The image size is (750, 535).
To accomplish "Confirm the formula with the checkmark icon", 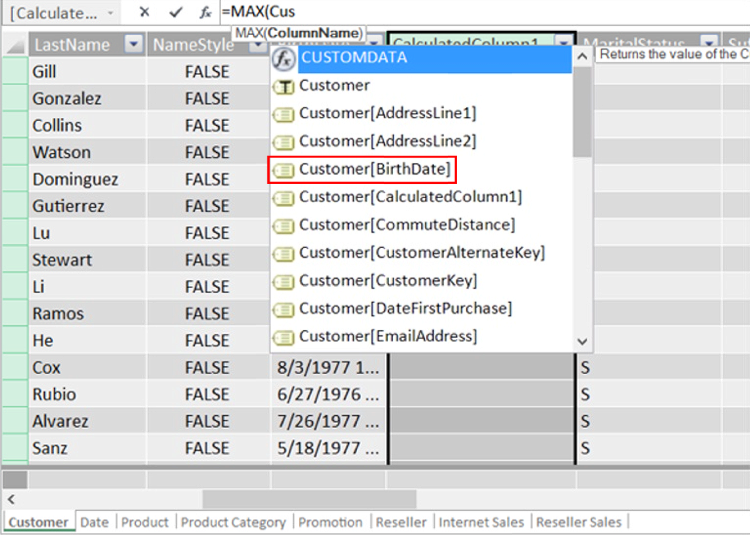I will tap(176, 12).
